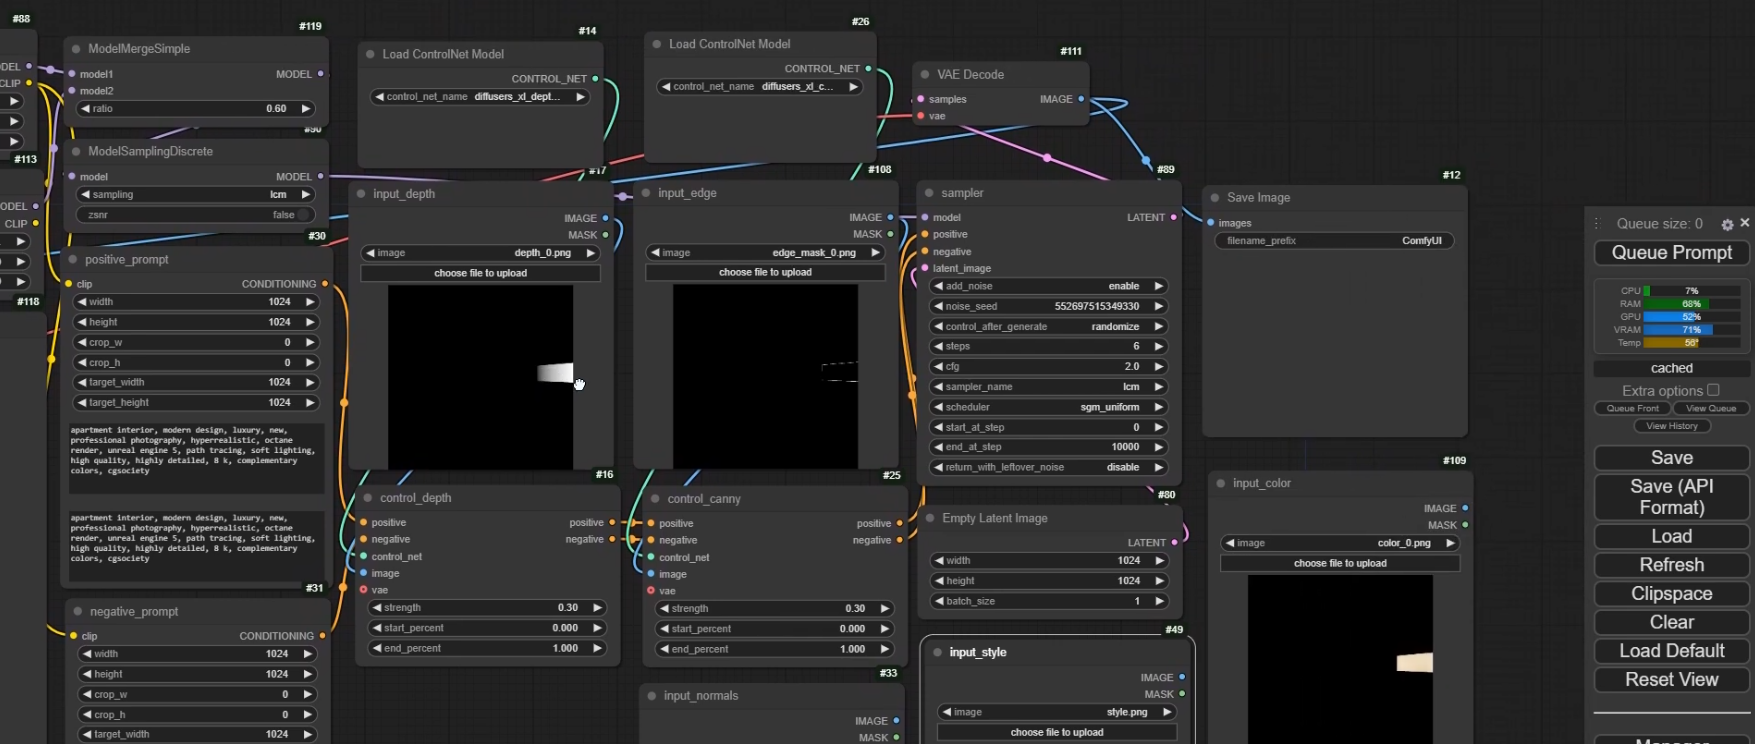Adjust control_depth strength 0.30 slider
1755x744 pixels.
(x=487, y=608)
